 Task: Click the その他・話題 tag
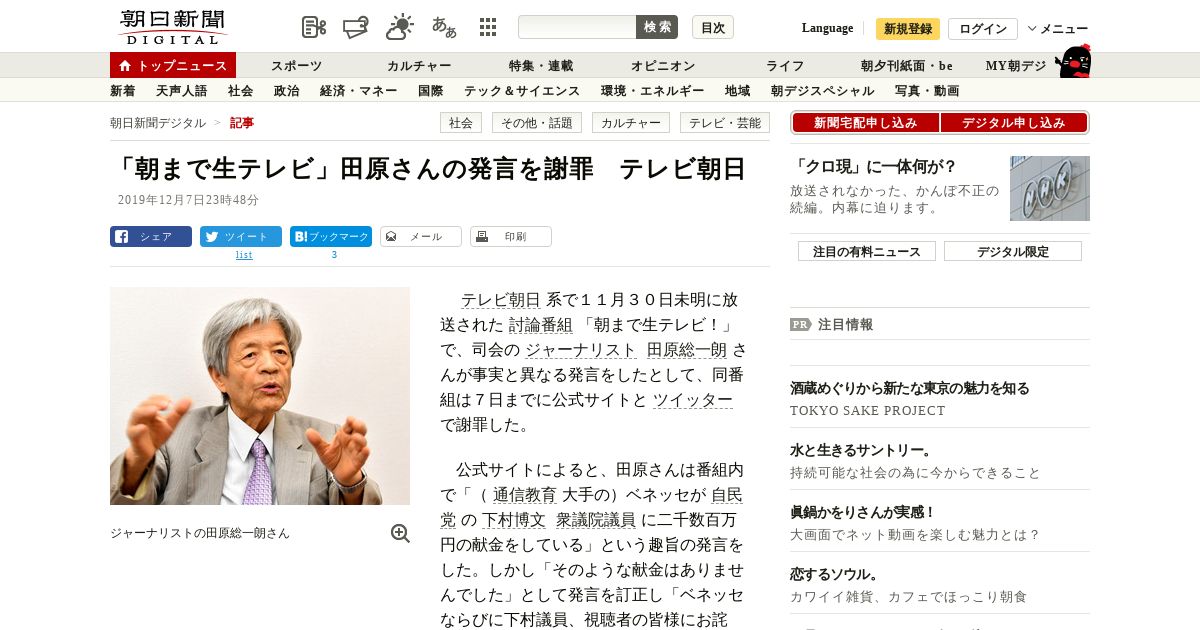coord(537,123)
